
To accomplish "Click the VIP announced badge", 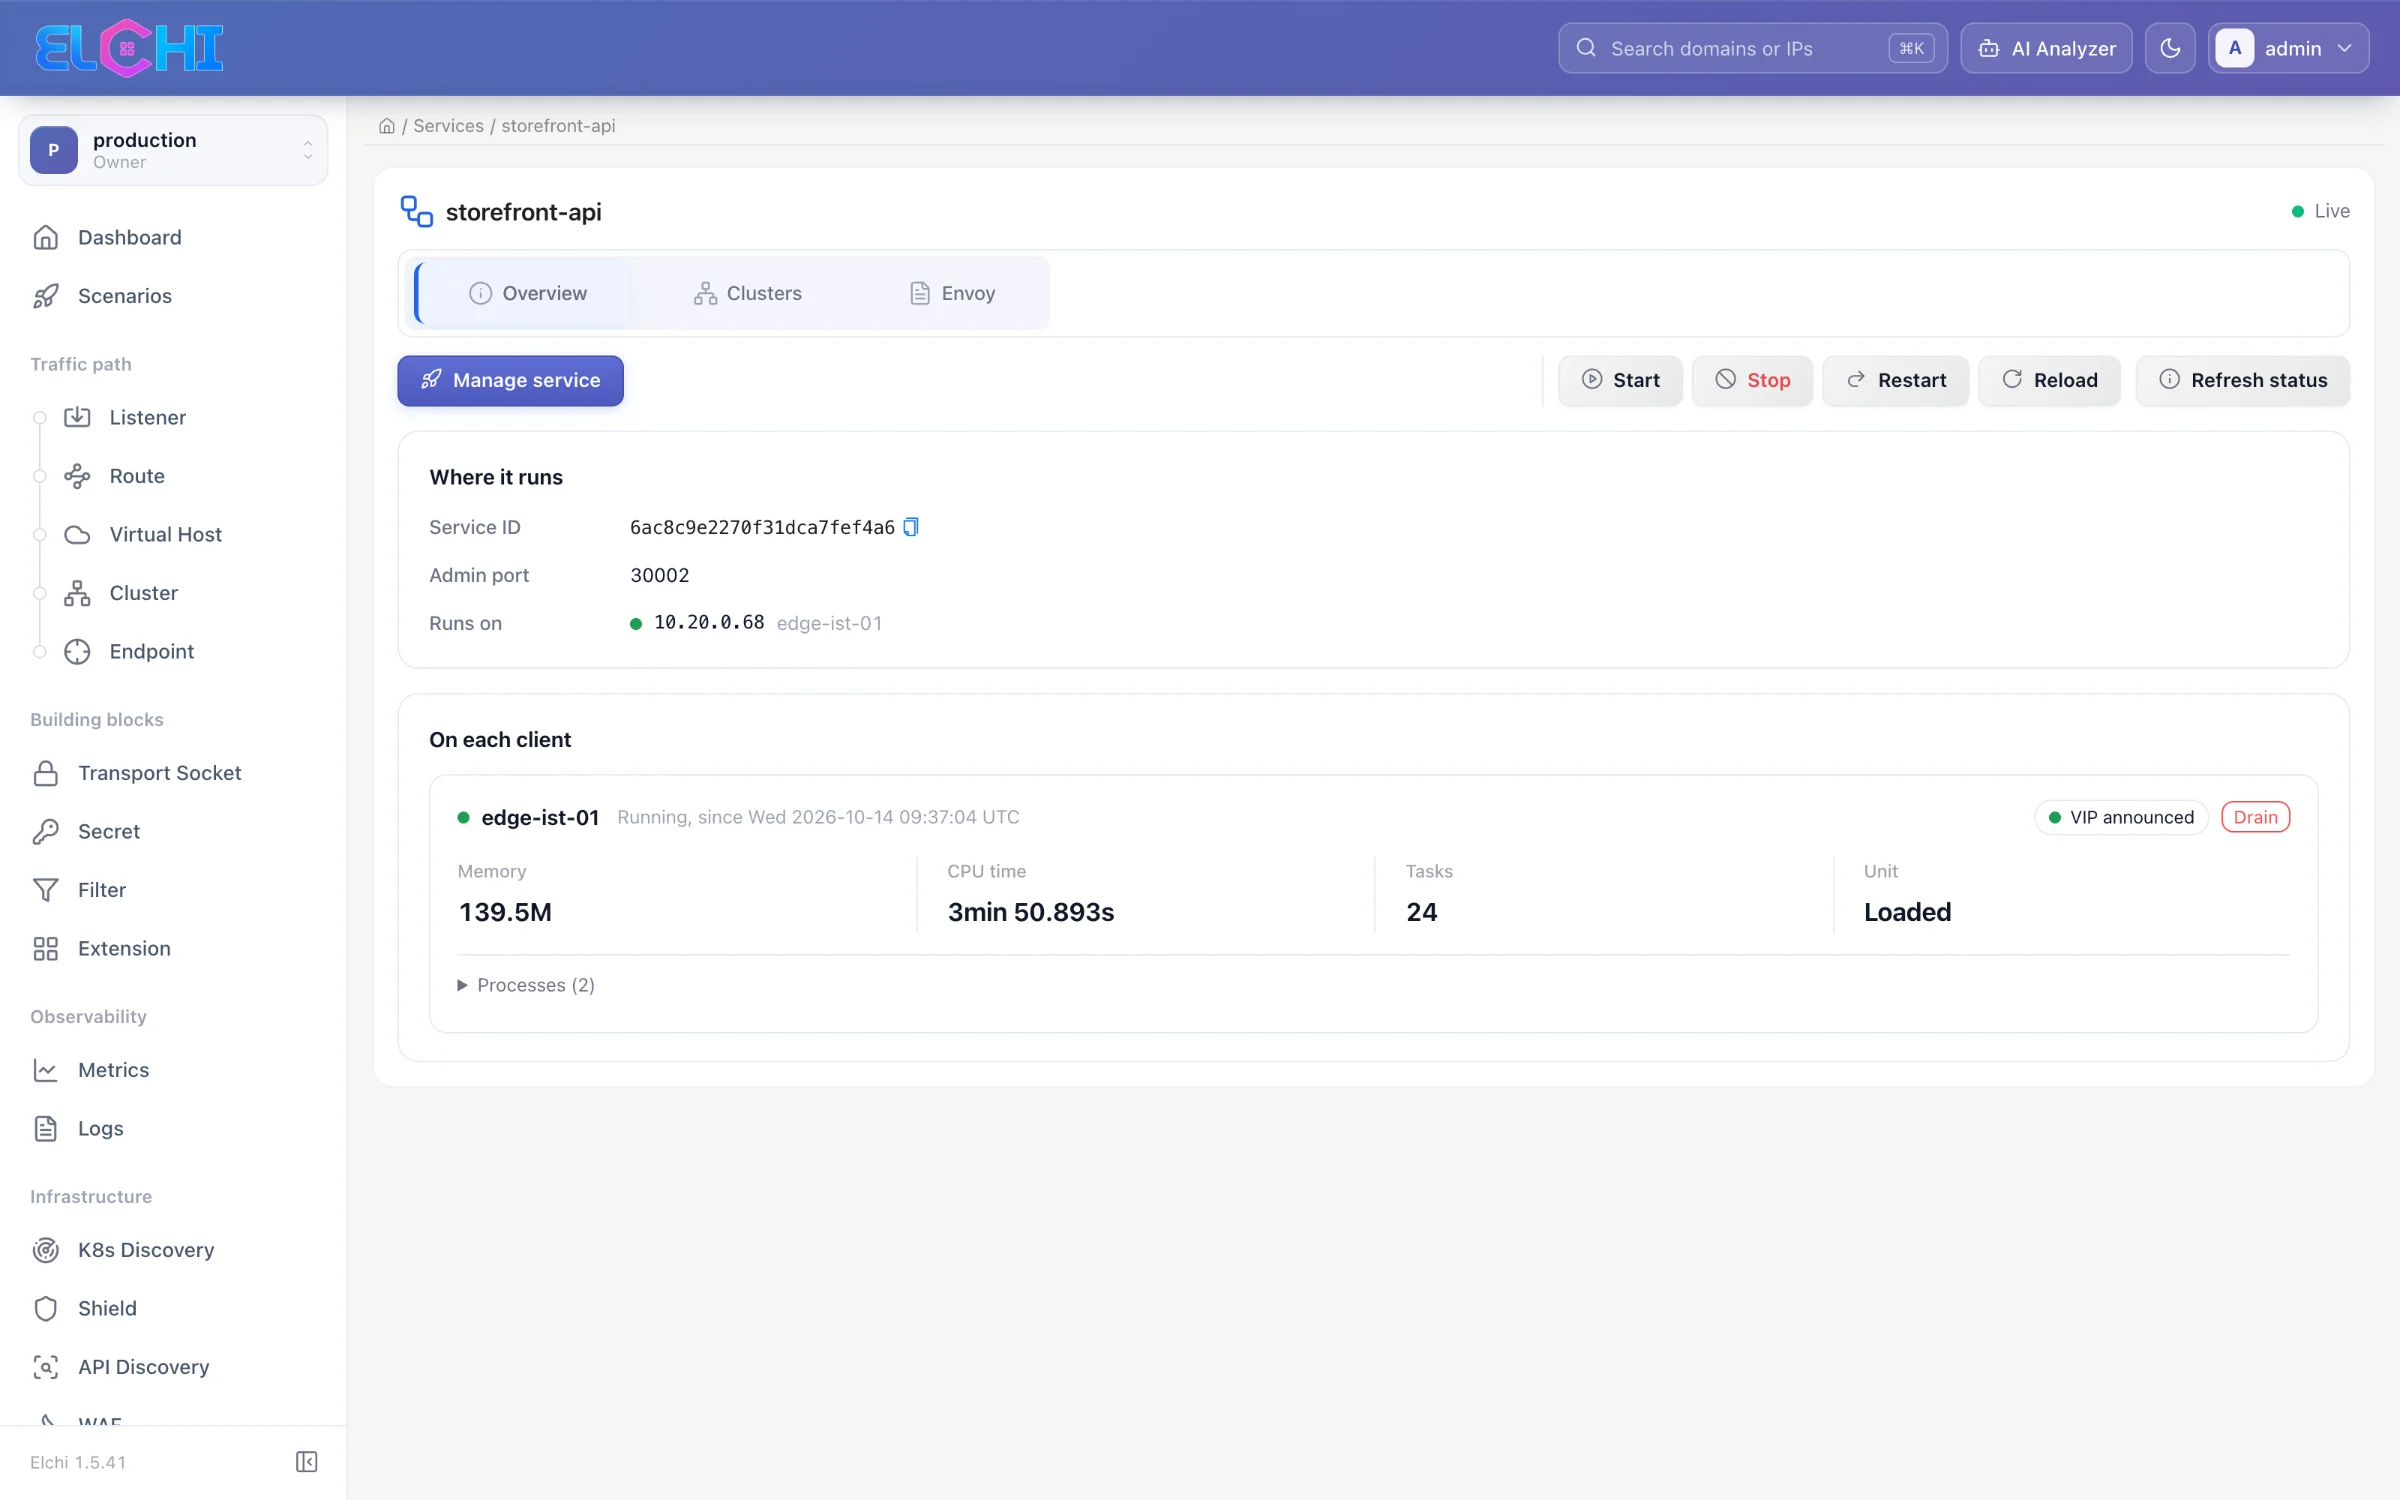I will [x=2120, y=817].
